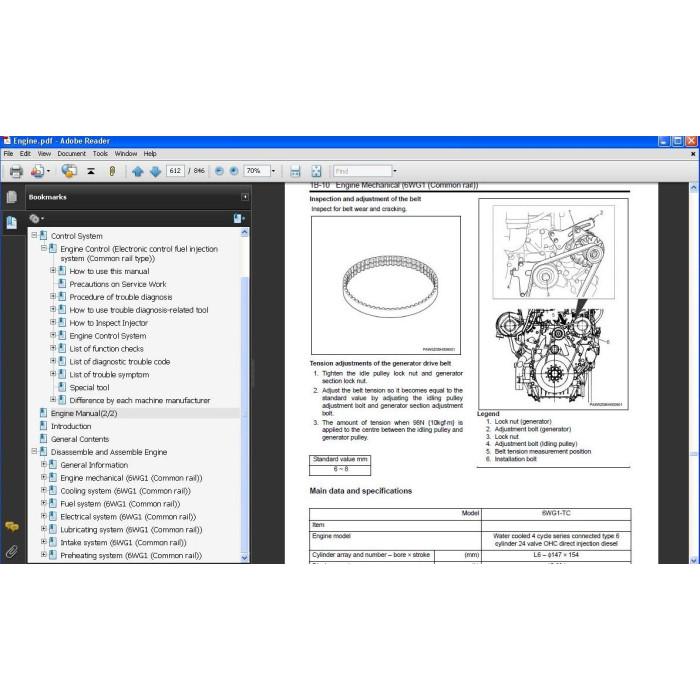Collapse the Engine Control bookmark node

44,248
